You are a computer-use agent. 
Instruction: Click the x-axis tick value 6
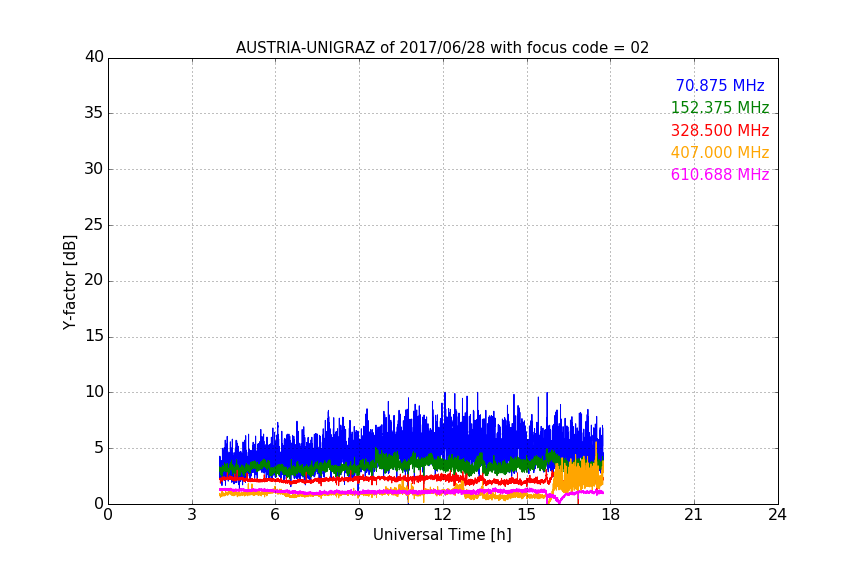276,515
